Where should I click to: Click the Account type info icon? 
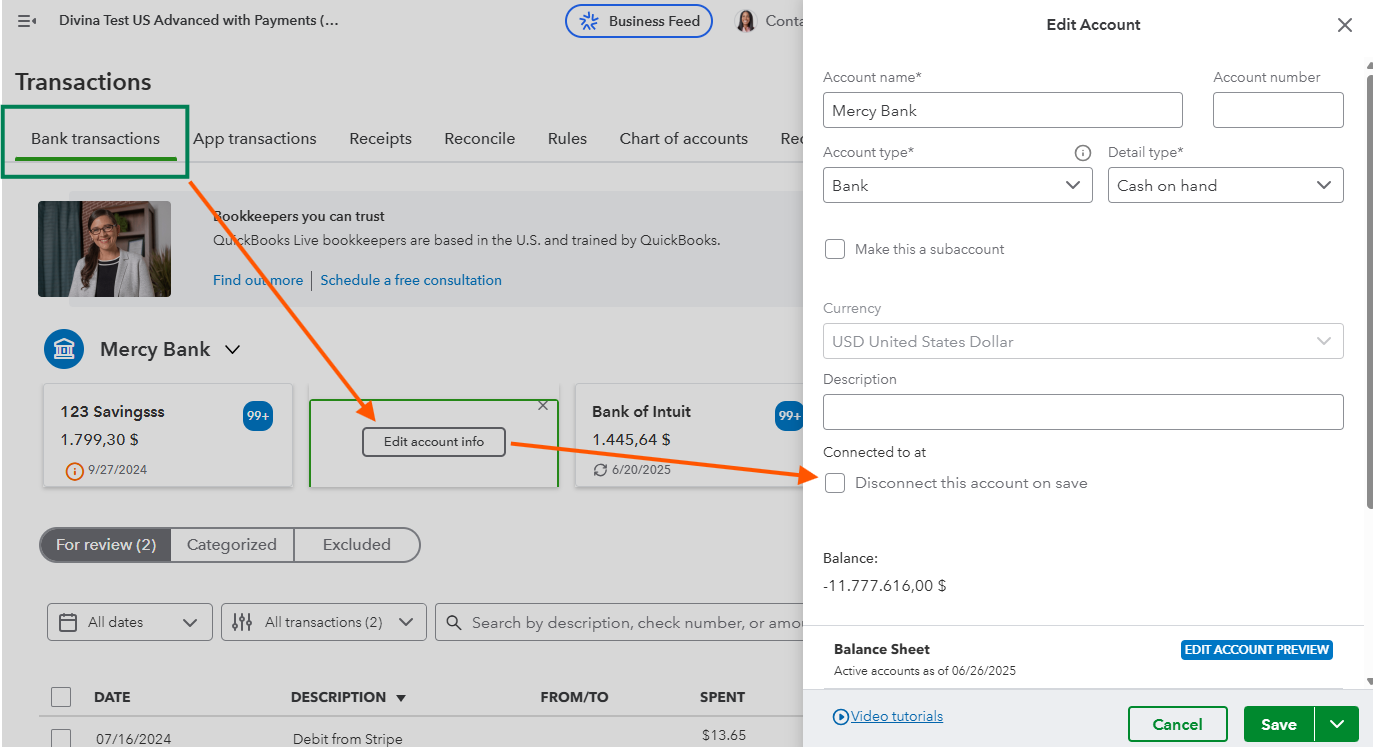click(x=1082, y=153)
